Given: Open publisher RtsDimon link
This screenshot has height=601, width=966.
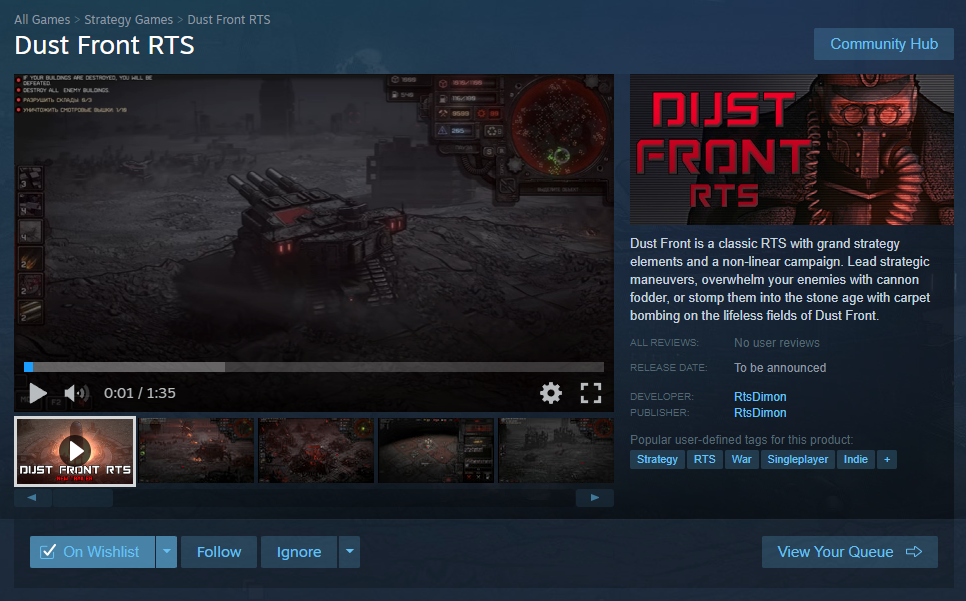Looking at the screenshot, I should point(760,413).
